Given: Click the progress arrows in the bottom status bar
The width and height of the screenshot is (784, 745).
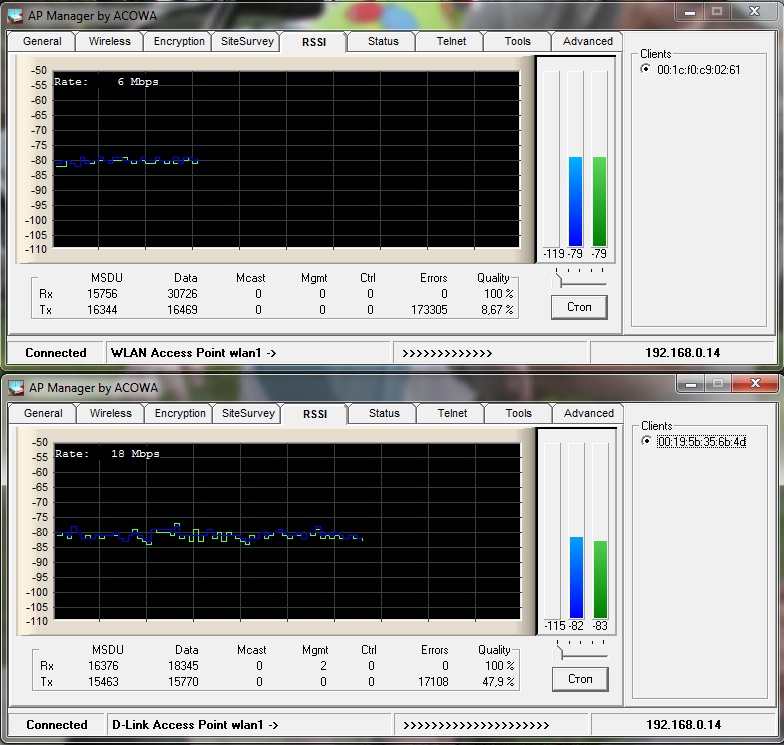Looking at the screenshot, I should pos(476,726).
